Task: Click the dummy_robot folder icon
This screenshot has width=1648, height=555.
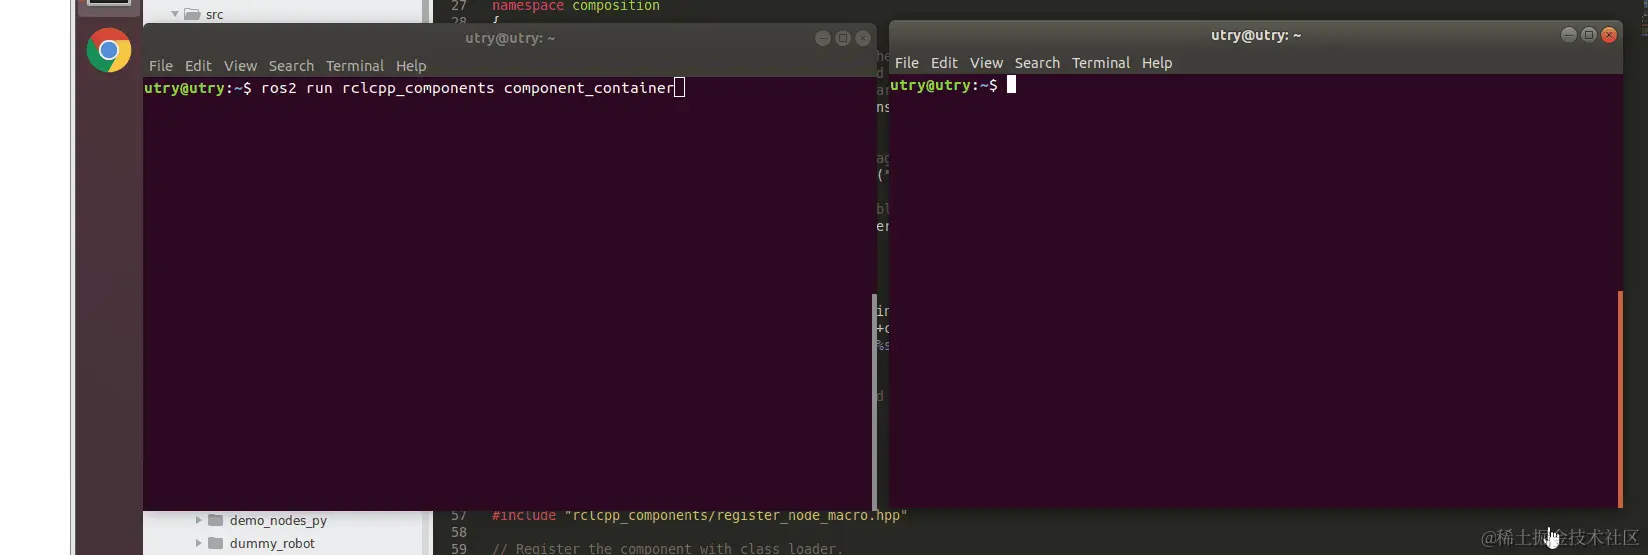Action: tap(215, 543)
